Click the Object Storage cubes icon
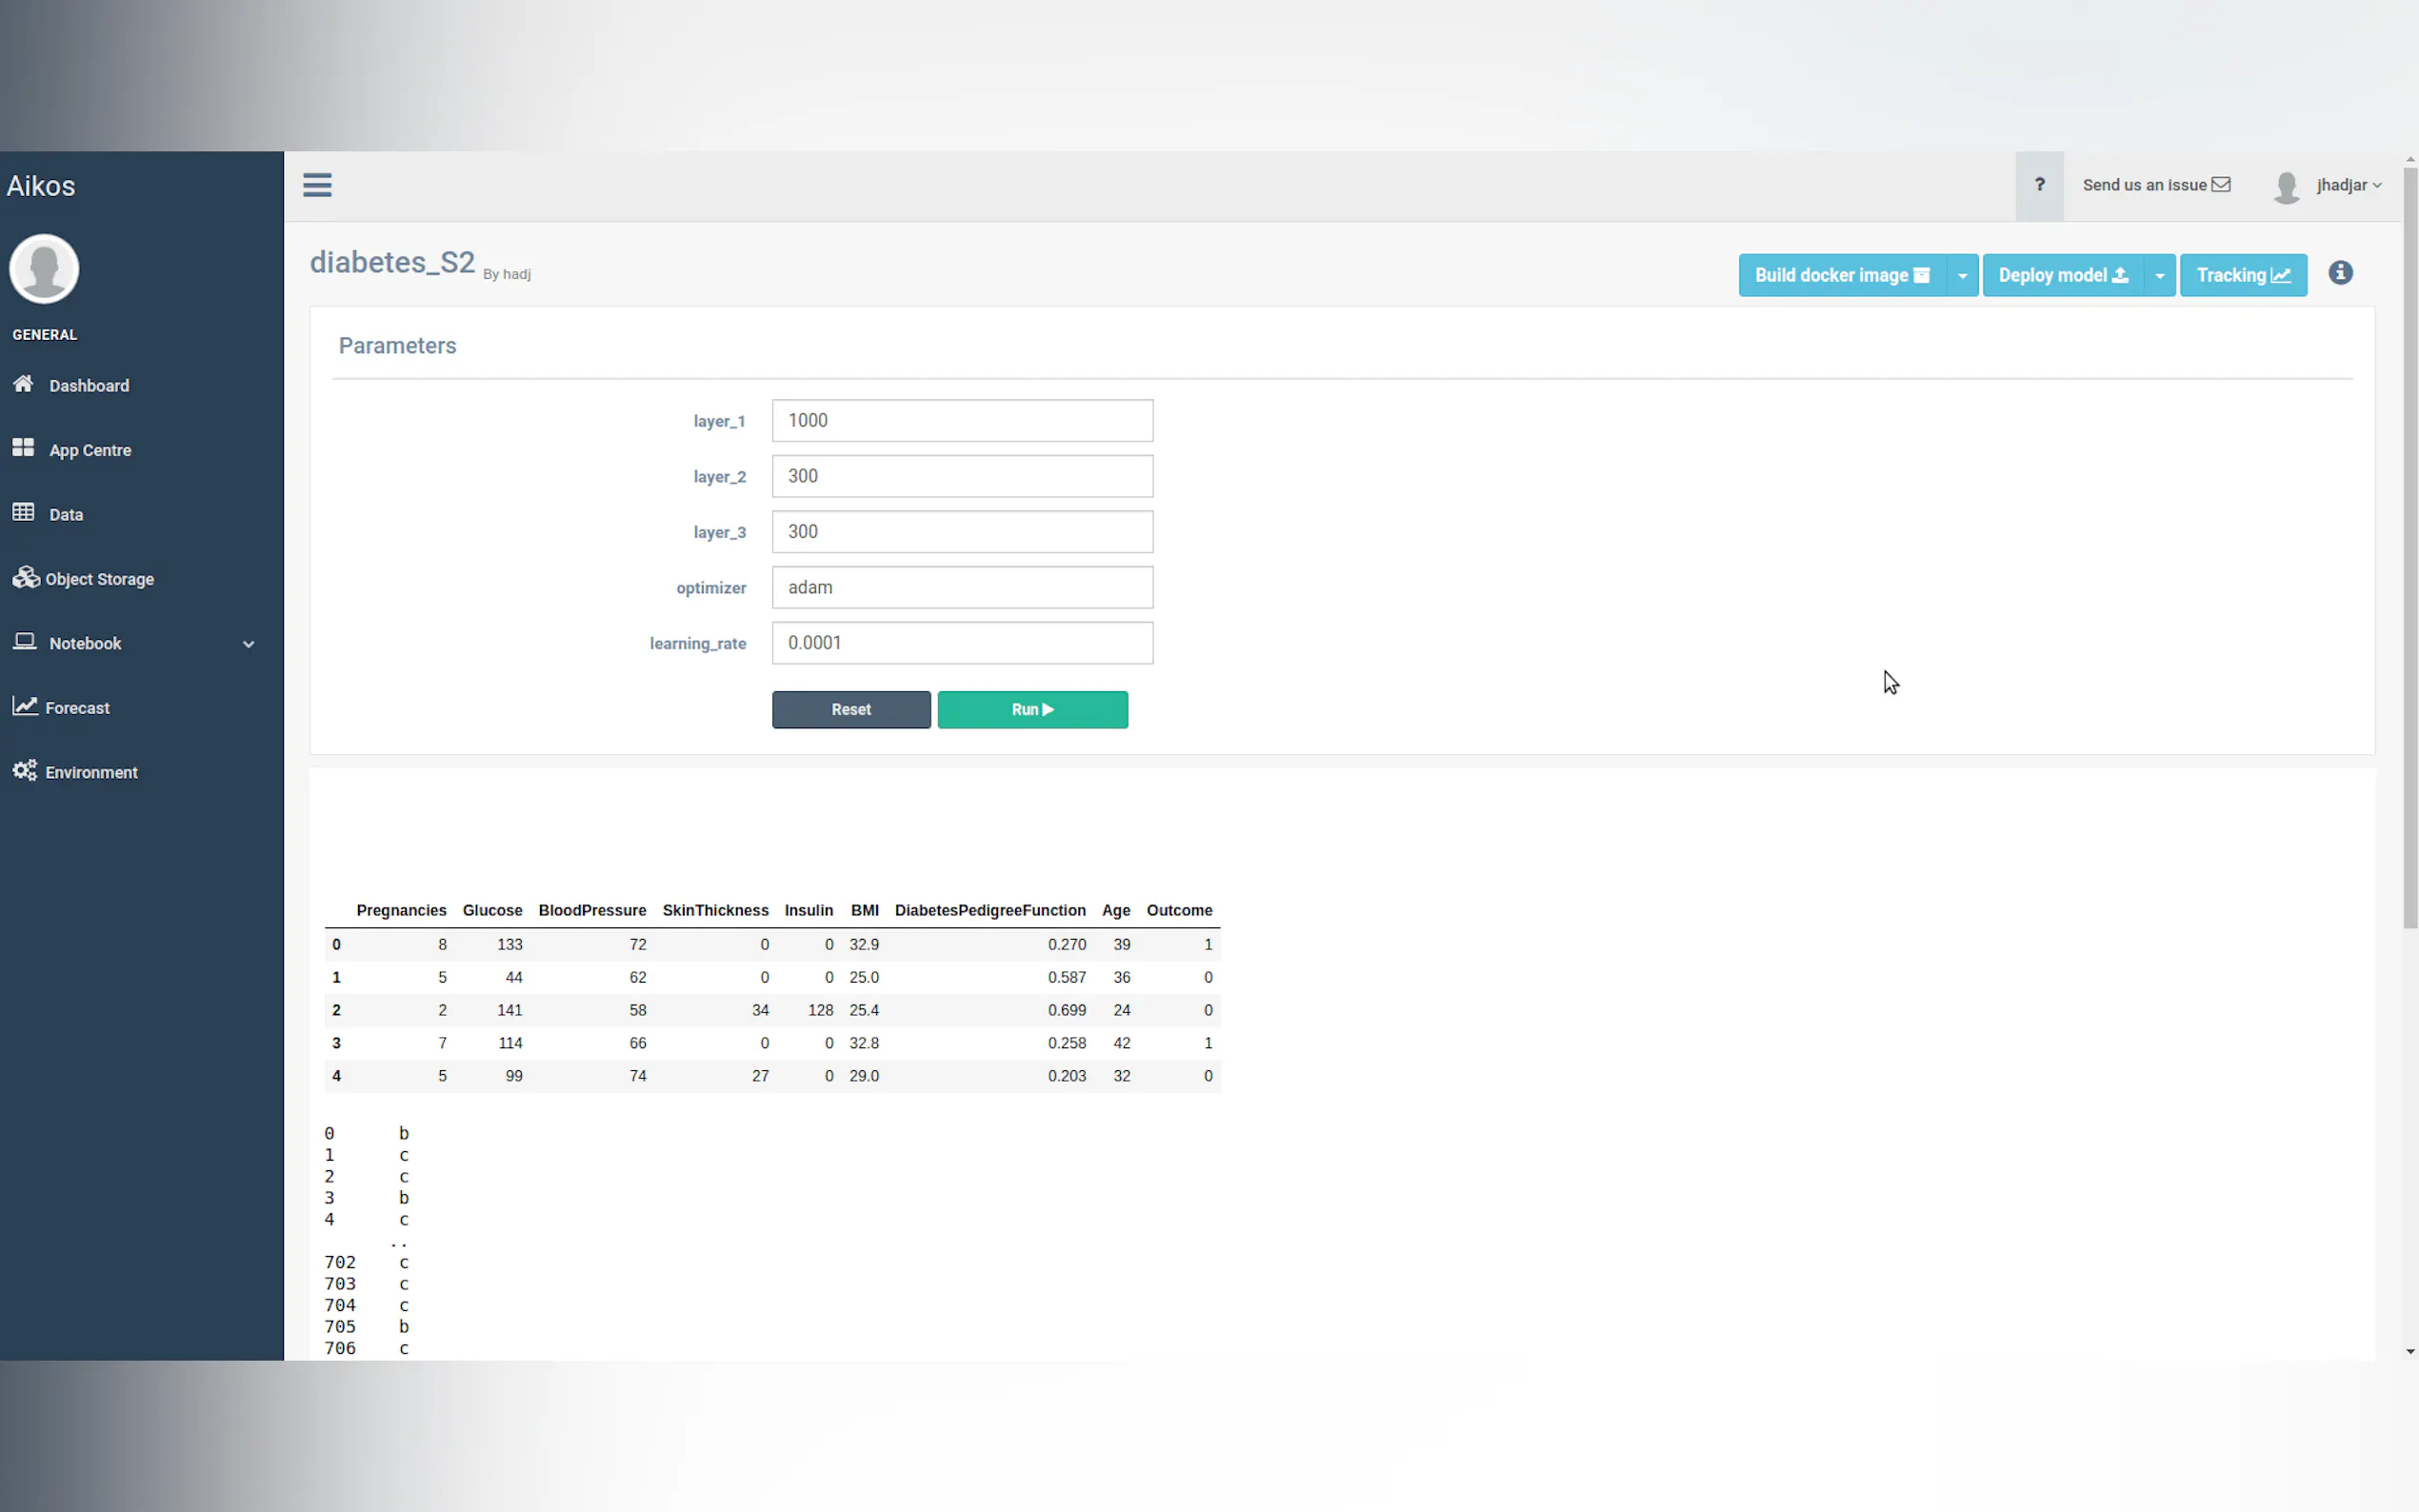The image size is (2419, 1512). tap(26, 578)
